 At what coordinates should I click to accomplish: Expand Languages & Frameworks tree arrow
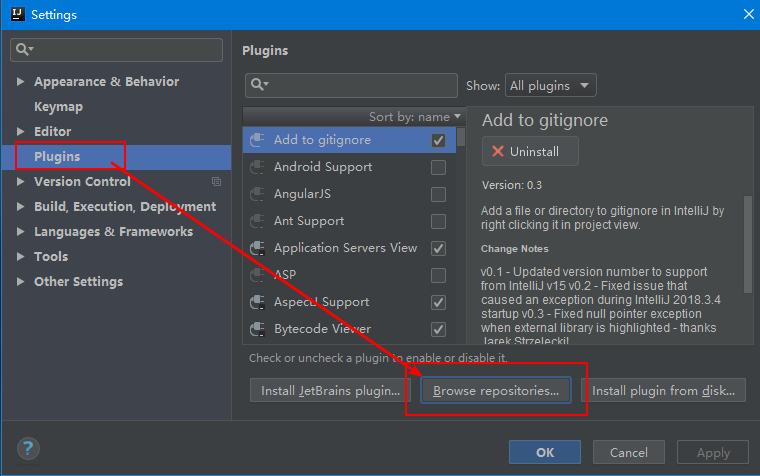point(20,231)
